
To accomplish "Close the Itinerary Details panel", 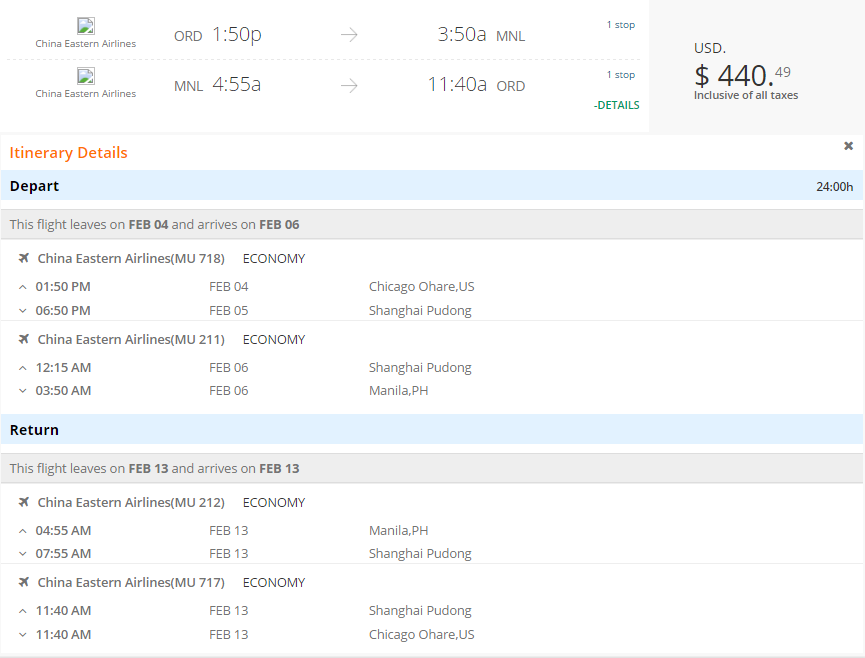I will pos(848,146).
